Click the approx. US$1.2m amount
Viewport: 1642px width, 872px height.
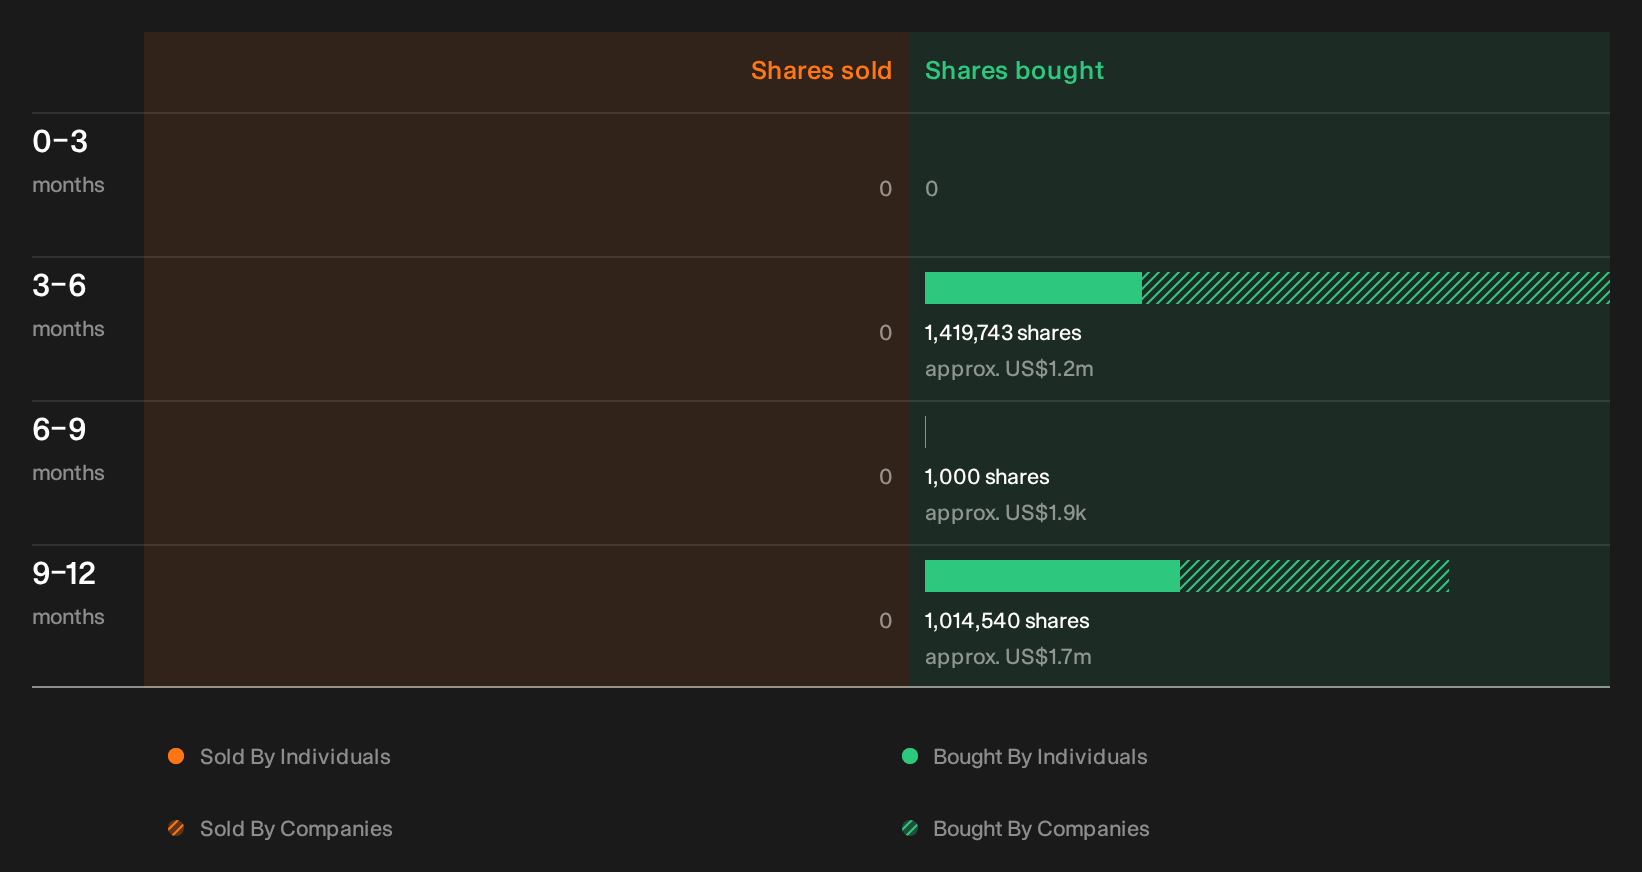pos(1009,369)
